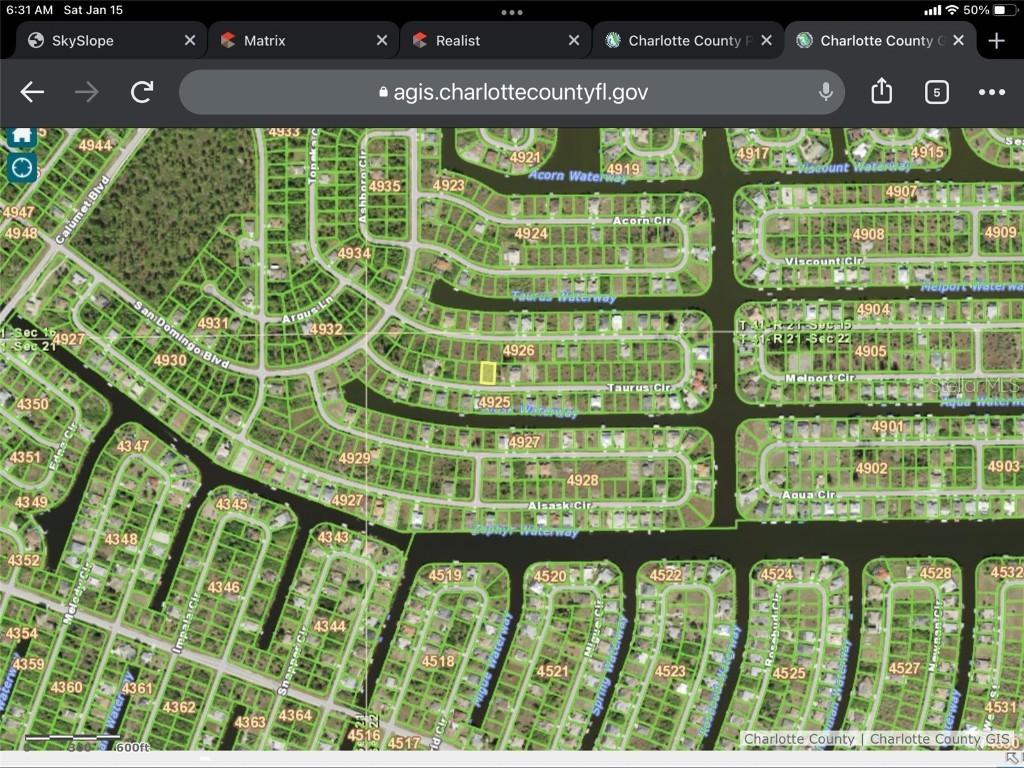
Task: Close the Realist tab
Action: tap(573, 41)
